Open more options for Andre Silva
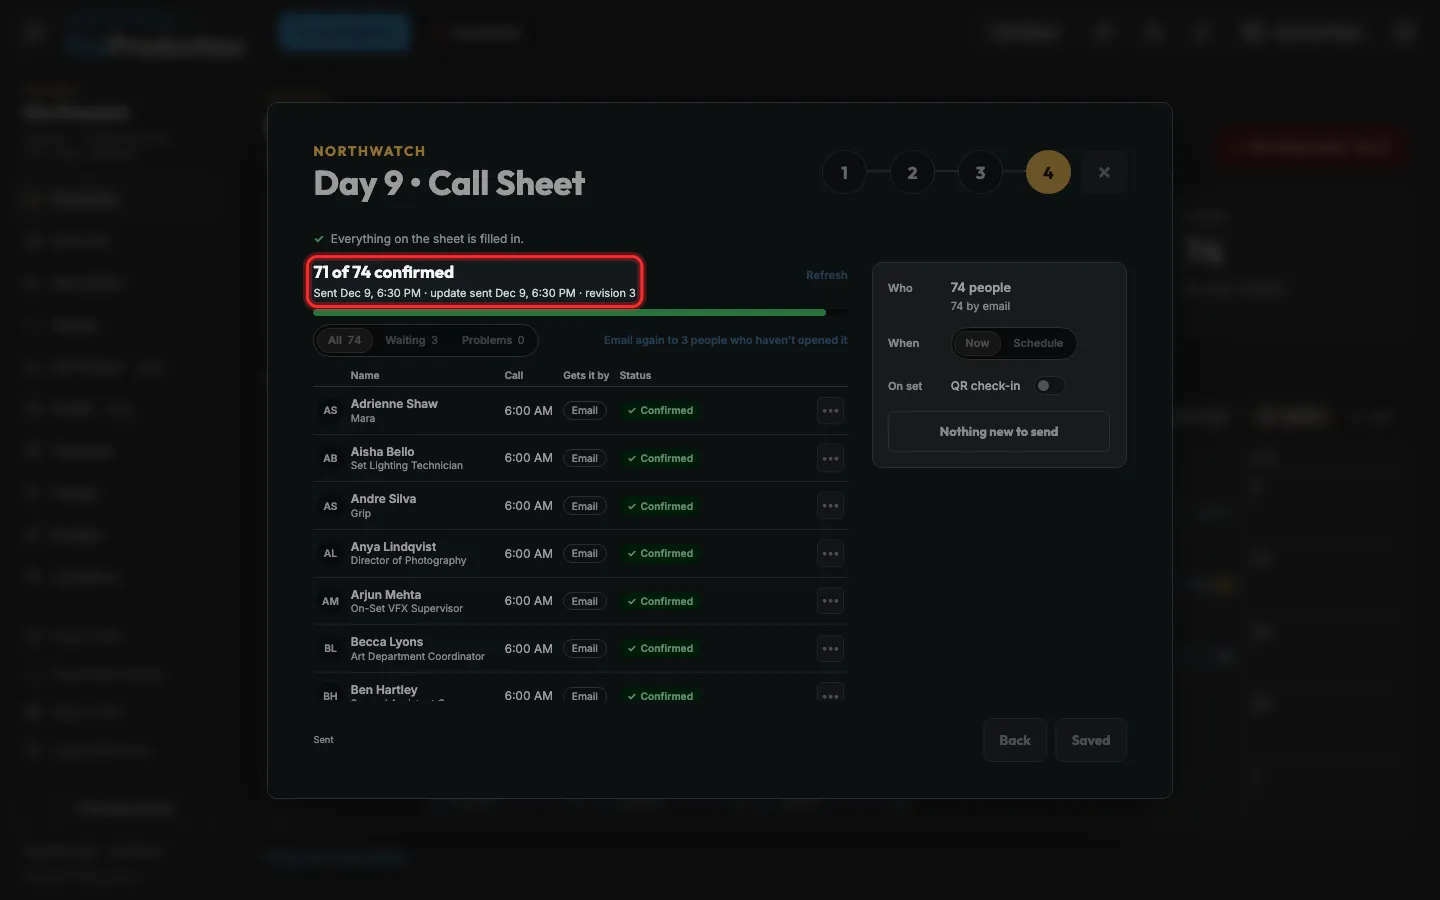 tap(830, 506)
